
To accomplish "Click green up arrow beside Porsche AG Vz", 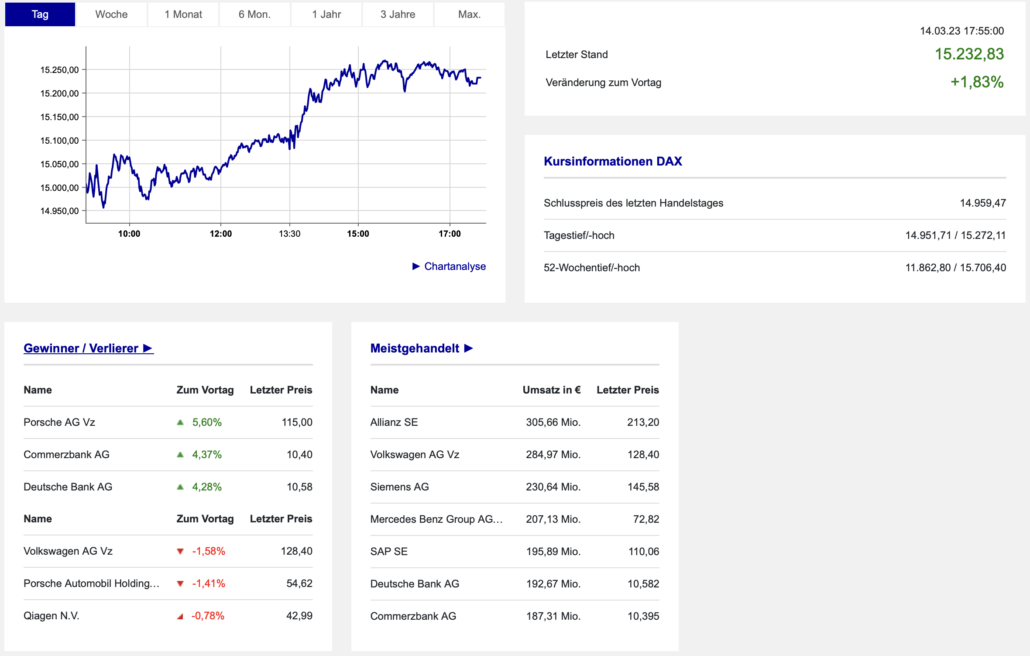I will (x=180, y=422).
